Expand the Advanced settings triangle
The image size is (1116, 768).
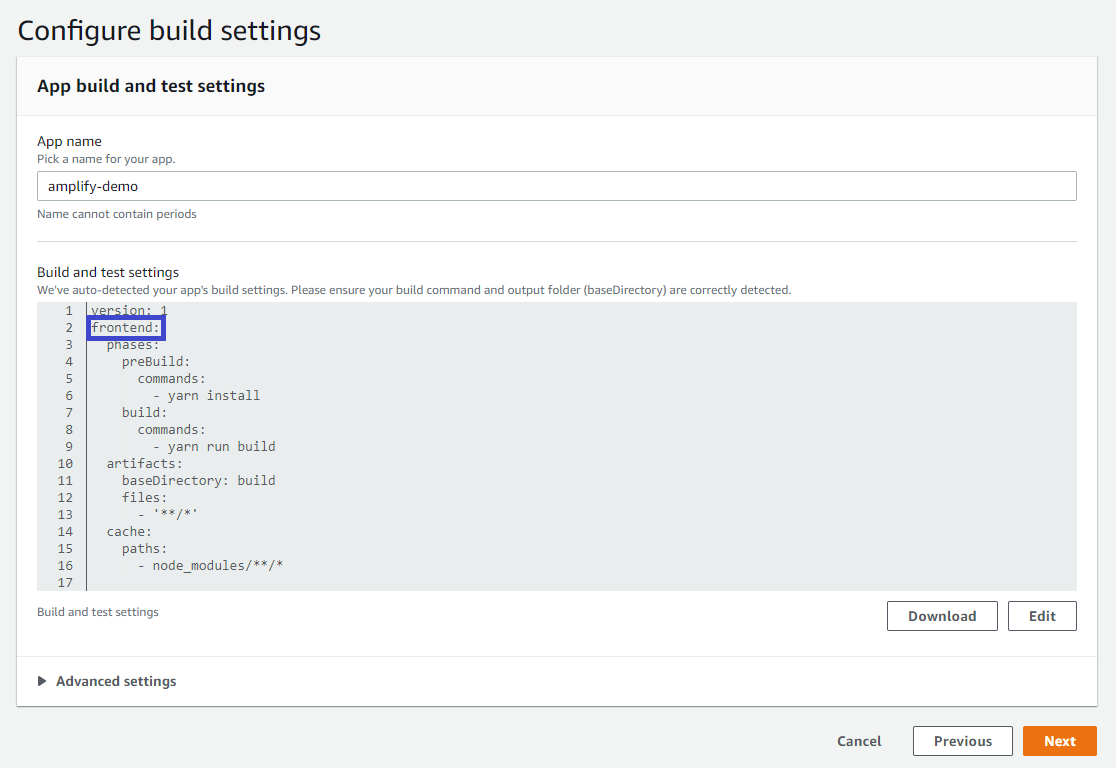tap(42, 681)
